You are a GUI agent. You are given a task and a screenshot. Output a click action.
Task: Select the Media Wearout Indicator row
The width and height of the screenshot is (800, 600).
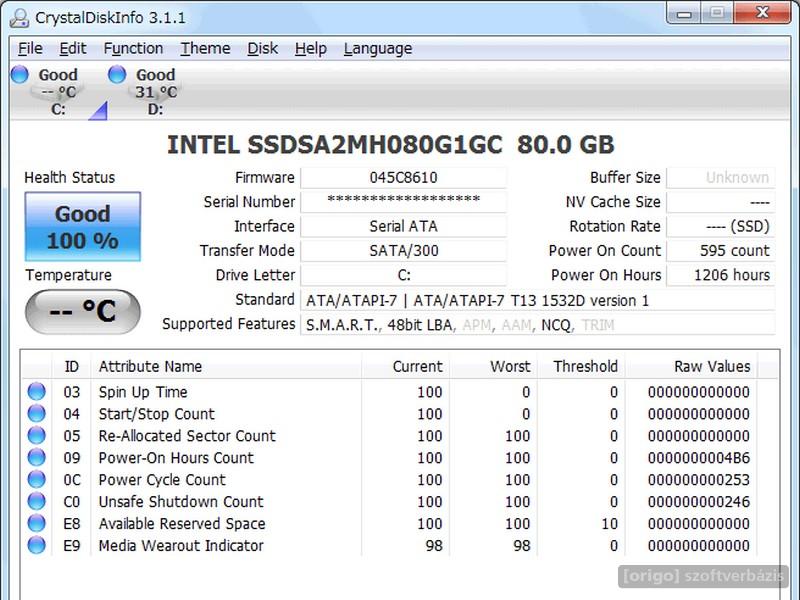[x=389, y=545]
